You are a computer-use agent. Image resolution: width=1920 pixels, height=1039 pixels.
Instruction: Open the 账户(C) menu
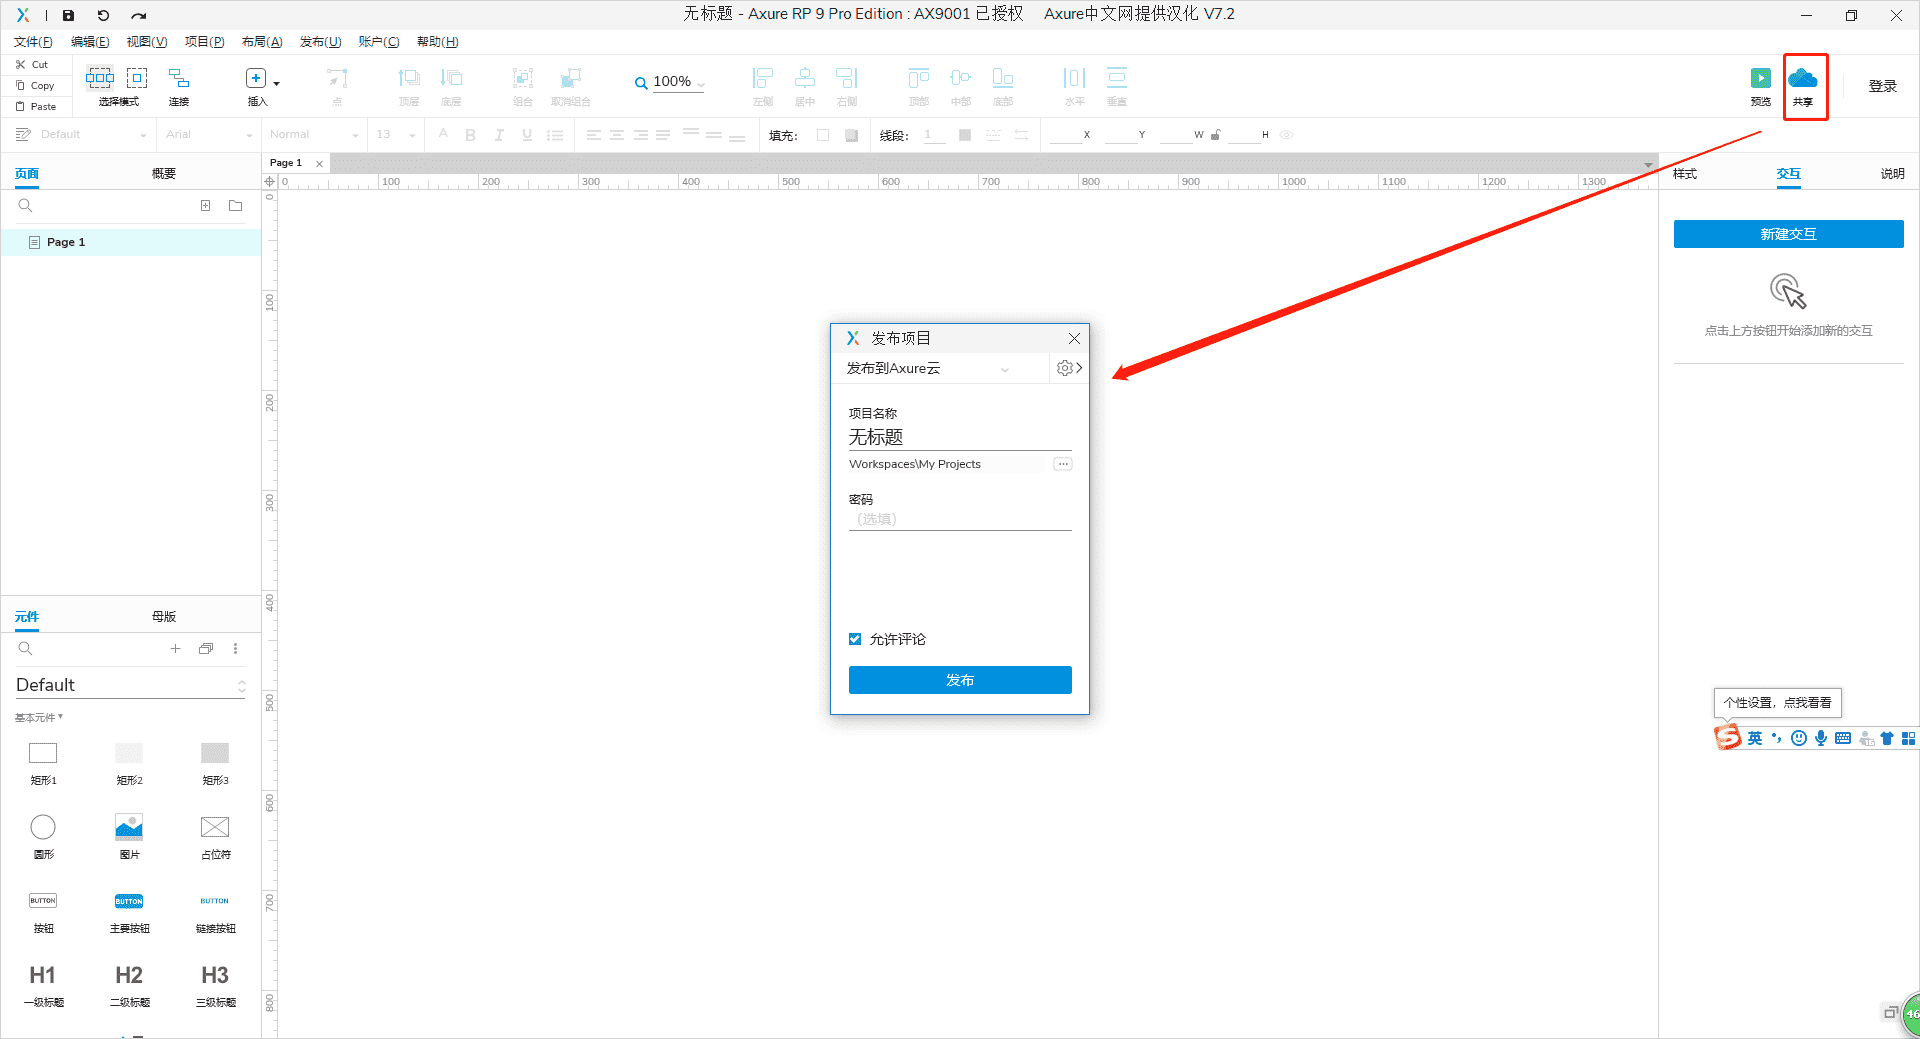[378, 42]
